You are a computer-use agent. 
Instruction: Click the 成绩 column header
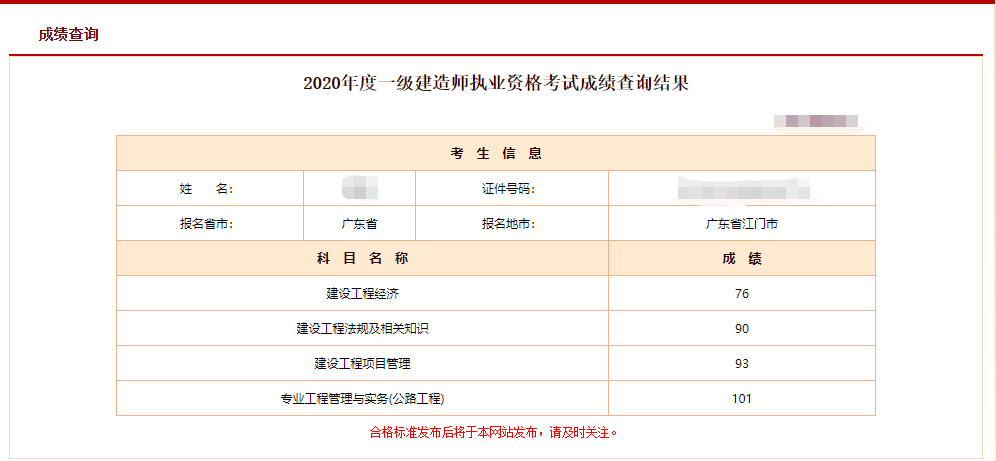point(741,258)
